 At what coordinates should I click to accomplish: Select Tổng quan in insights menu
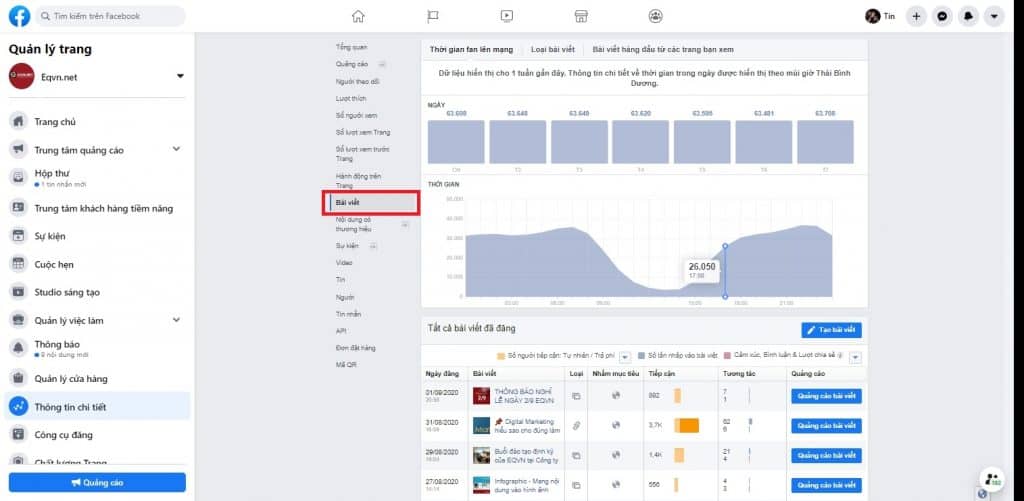(x=351, y=47)
